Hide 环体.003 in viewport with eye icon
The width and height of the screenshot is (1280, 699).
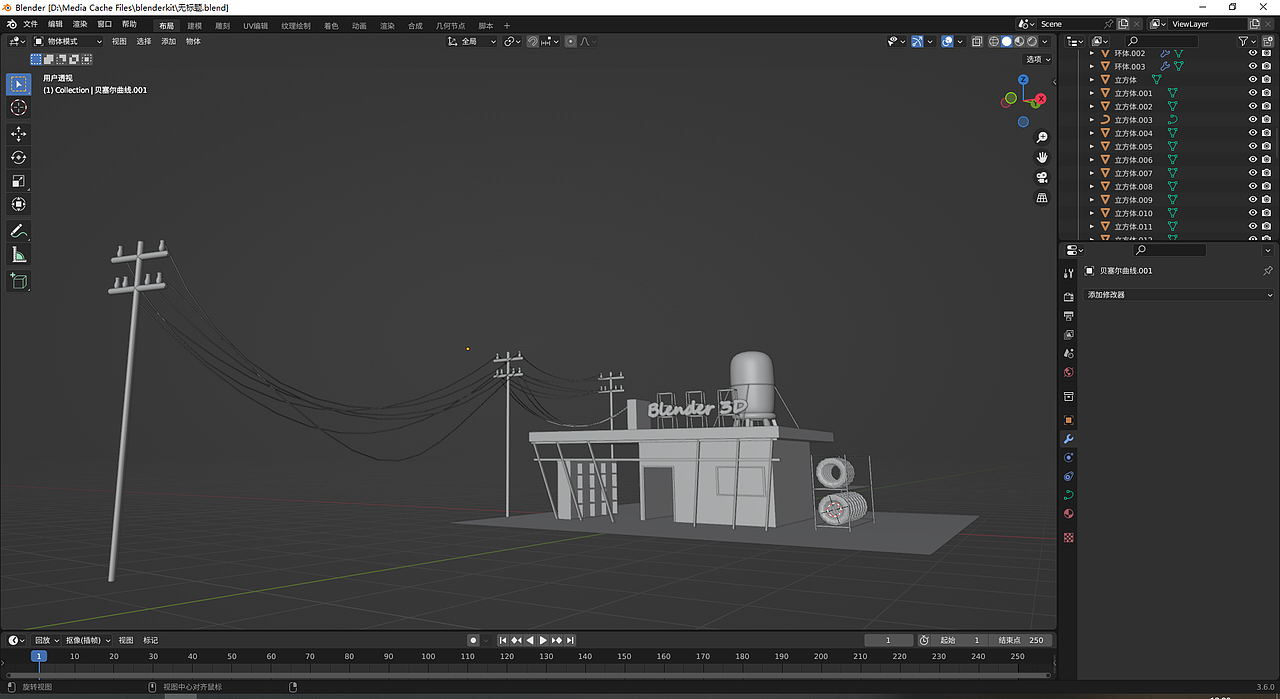(1253, 66)
